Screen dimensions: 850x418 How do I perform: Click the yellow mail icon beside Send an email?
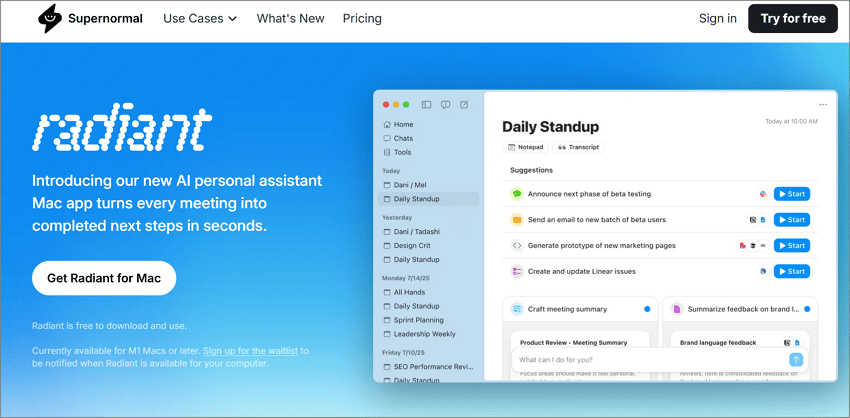click(x=517, y=220)
